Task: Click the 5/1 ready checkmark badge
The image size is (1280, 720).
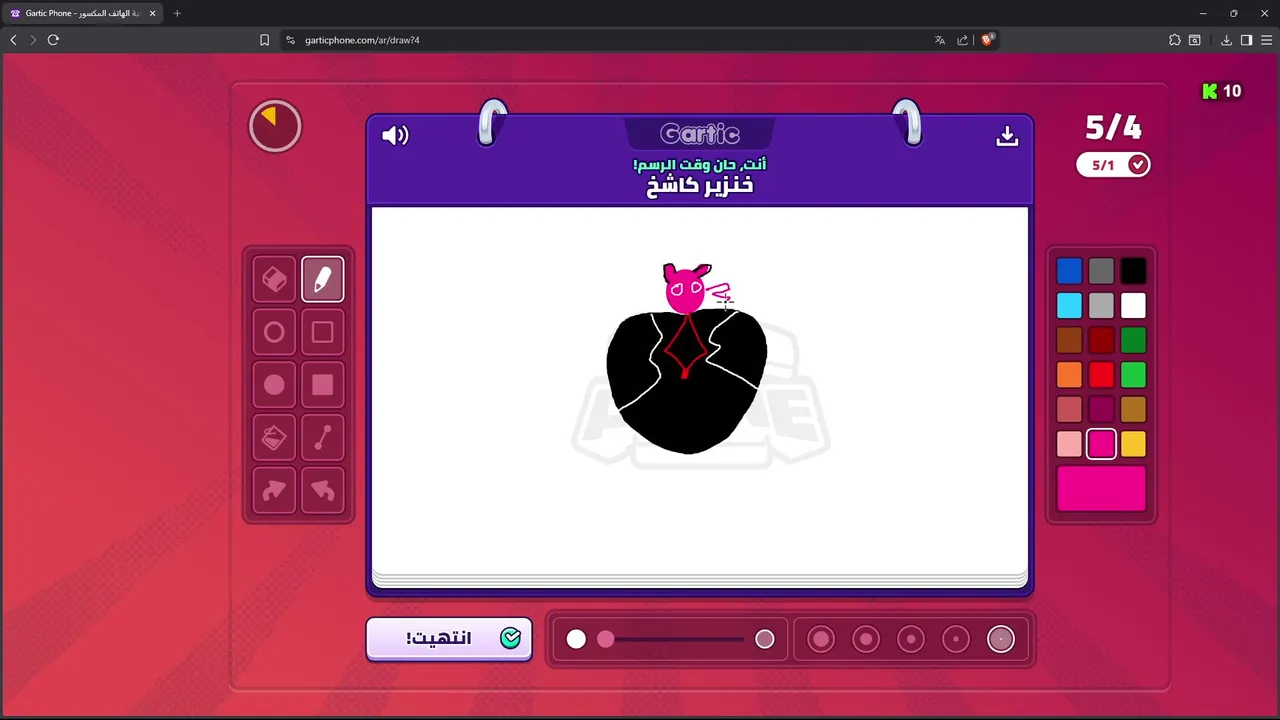Action: tap(1113, 165)
